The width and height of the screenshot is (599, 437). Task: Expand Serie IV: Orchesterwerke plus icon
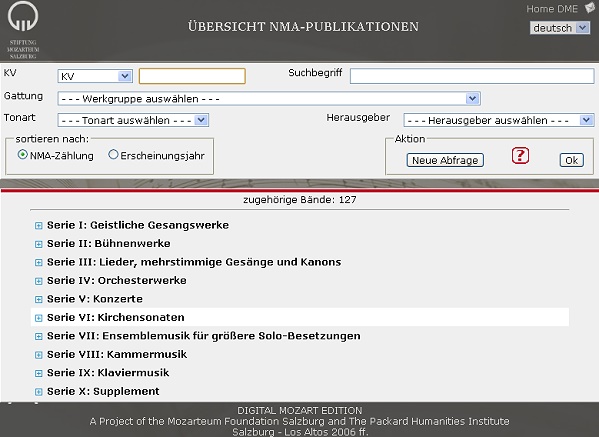click(x=39, y=281)
